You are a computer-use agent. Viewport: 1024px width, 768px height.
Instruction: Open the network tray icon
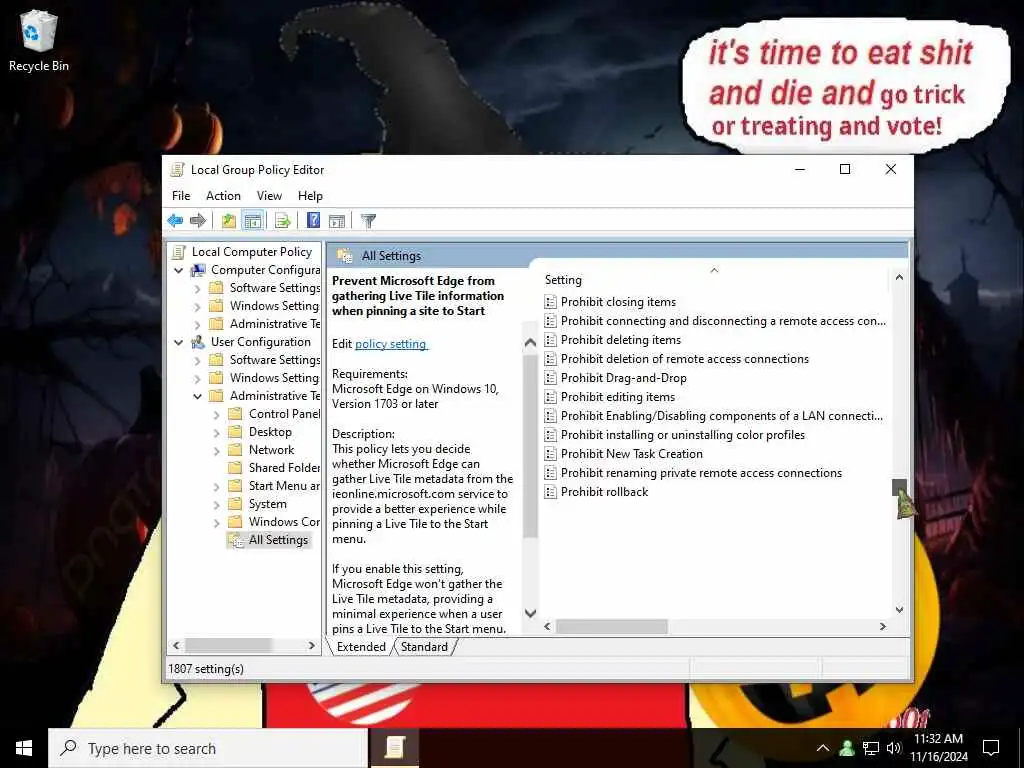pyautogui.click(x=871, y=748)
